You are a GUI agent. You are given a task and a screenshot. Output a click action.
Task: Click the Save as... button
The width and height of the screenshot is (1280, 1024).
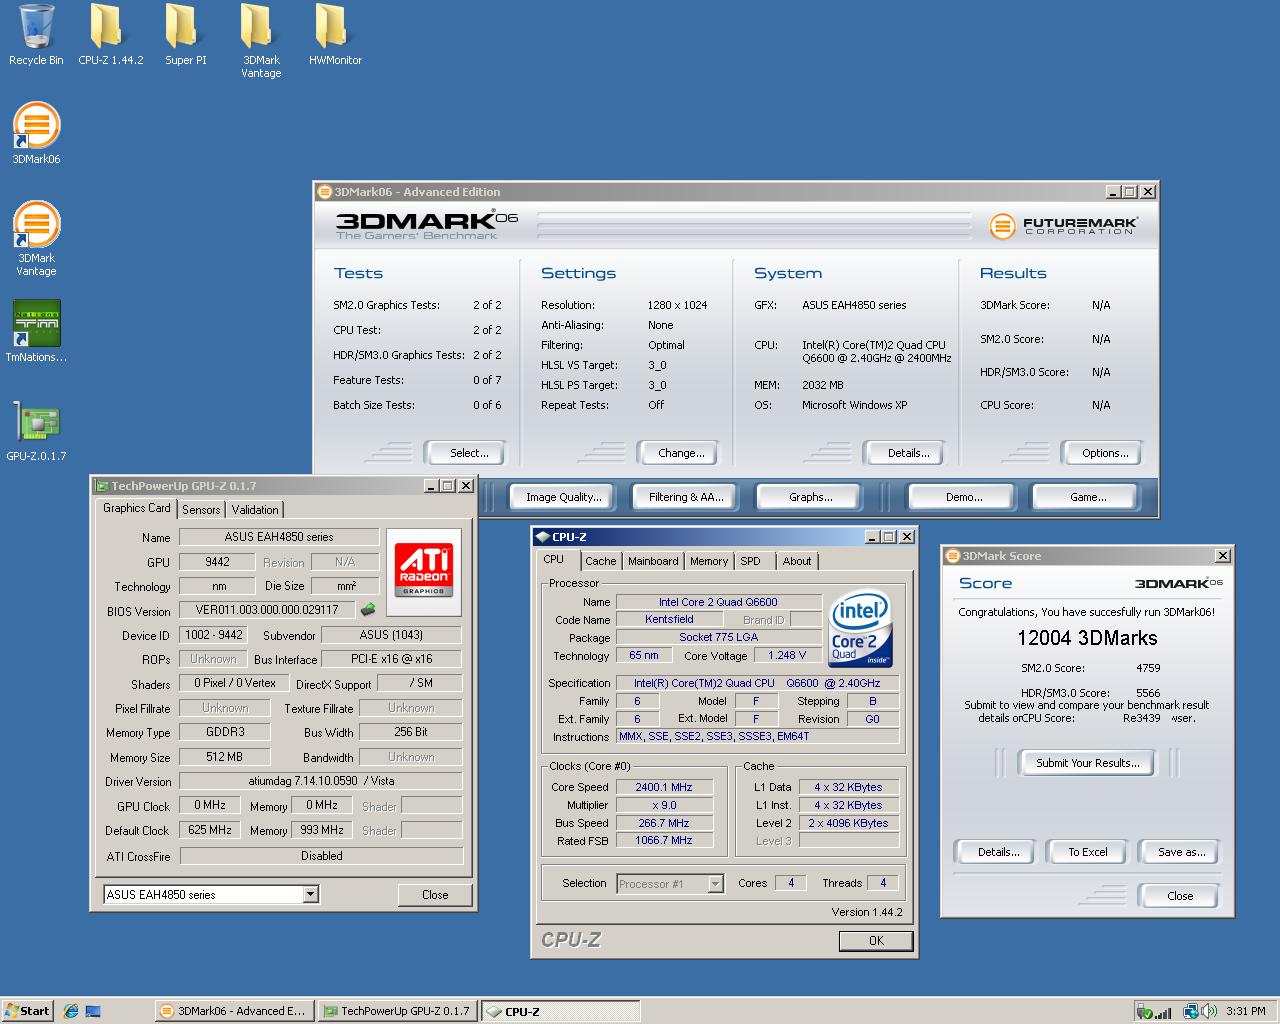pos(1181,852)
